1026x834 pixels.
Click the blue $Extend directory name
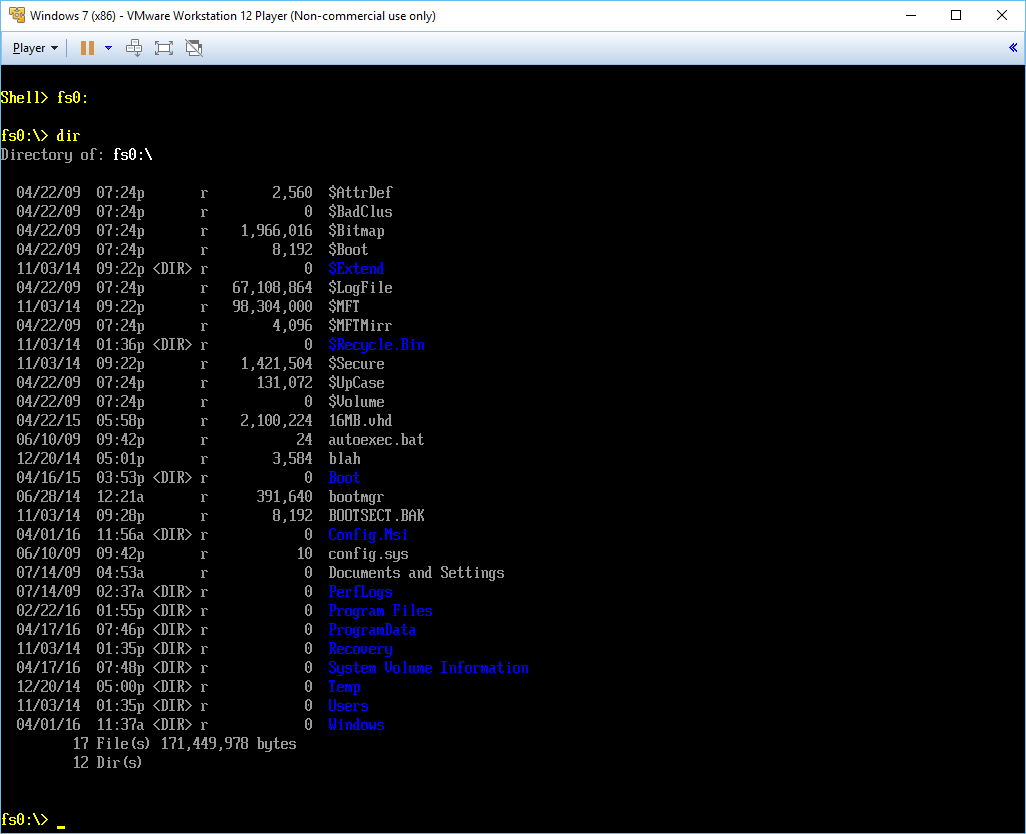pyautogui.click(x=356, y=268)
